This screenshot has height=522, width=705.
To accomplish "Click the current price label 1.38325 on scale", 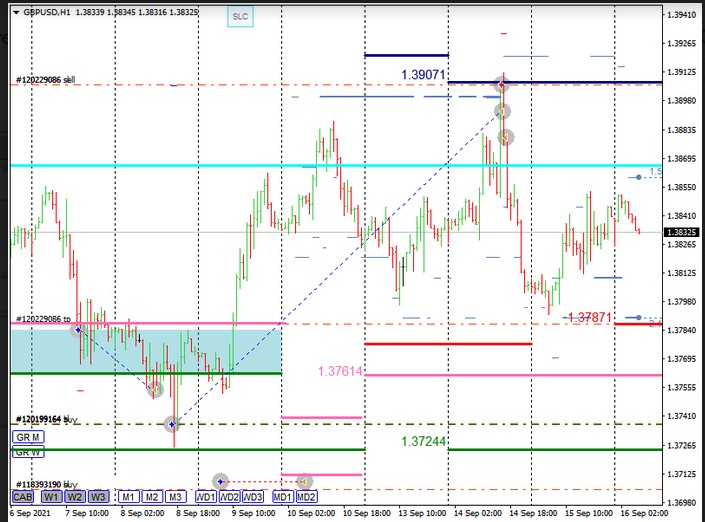I will tap(686, 232).
